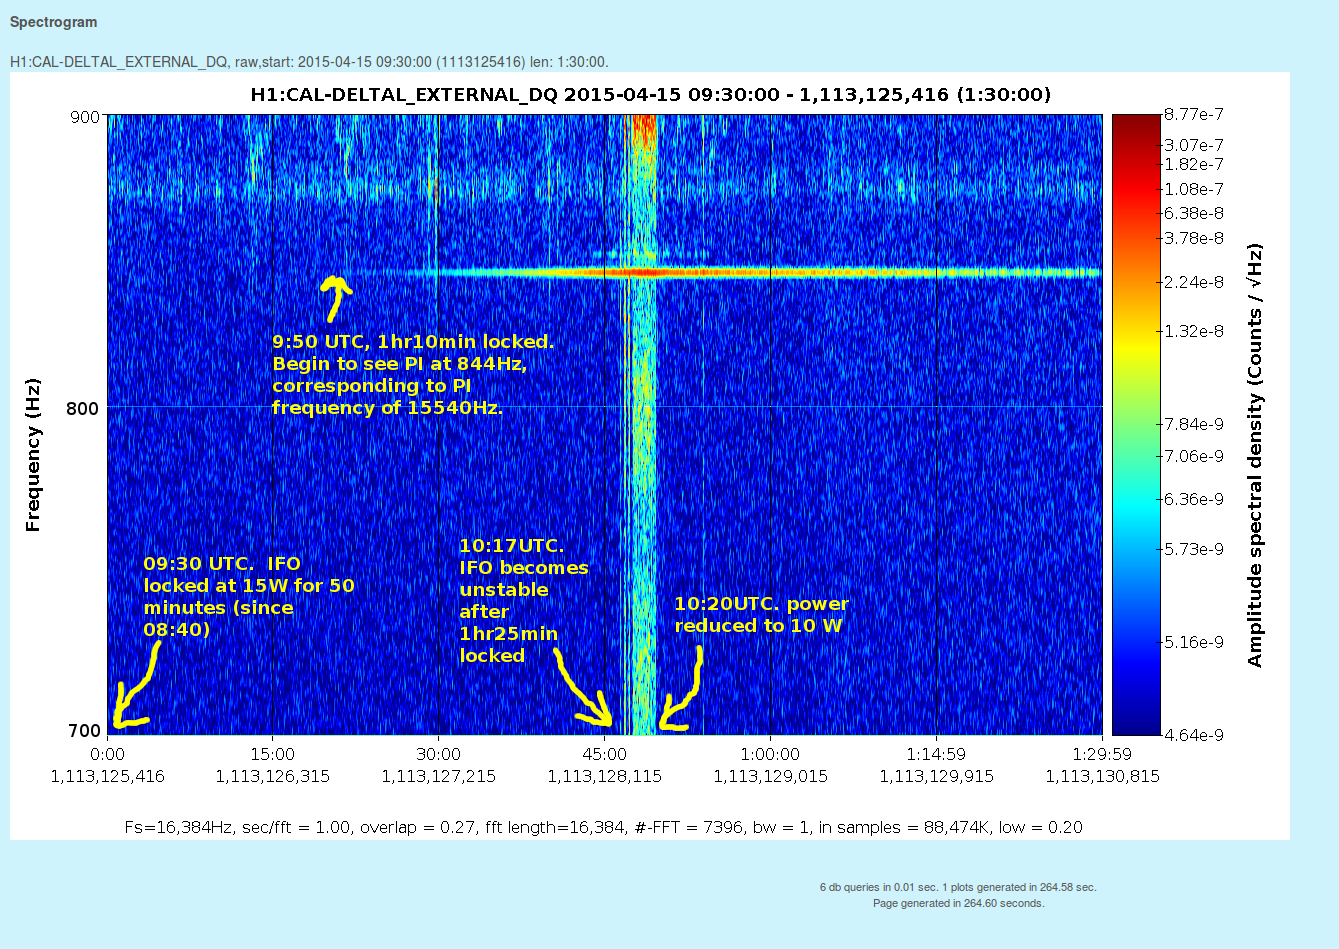Click colorbar value 8.77e-7

click(1194, 115)
